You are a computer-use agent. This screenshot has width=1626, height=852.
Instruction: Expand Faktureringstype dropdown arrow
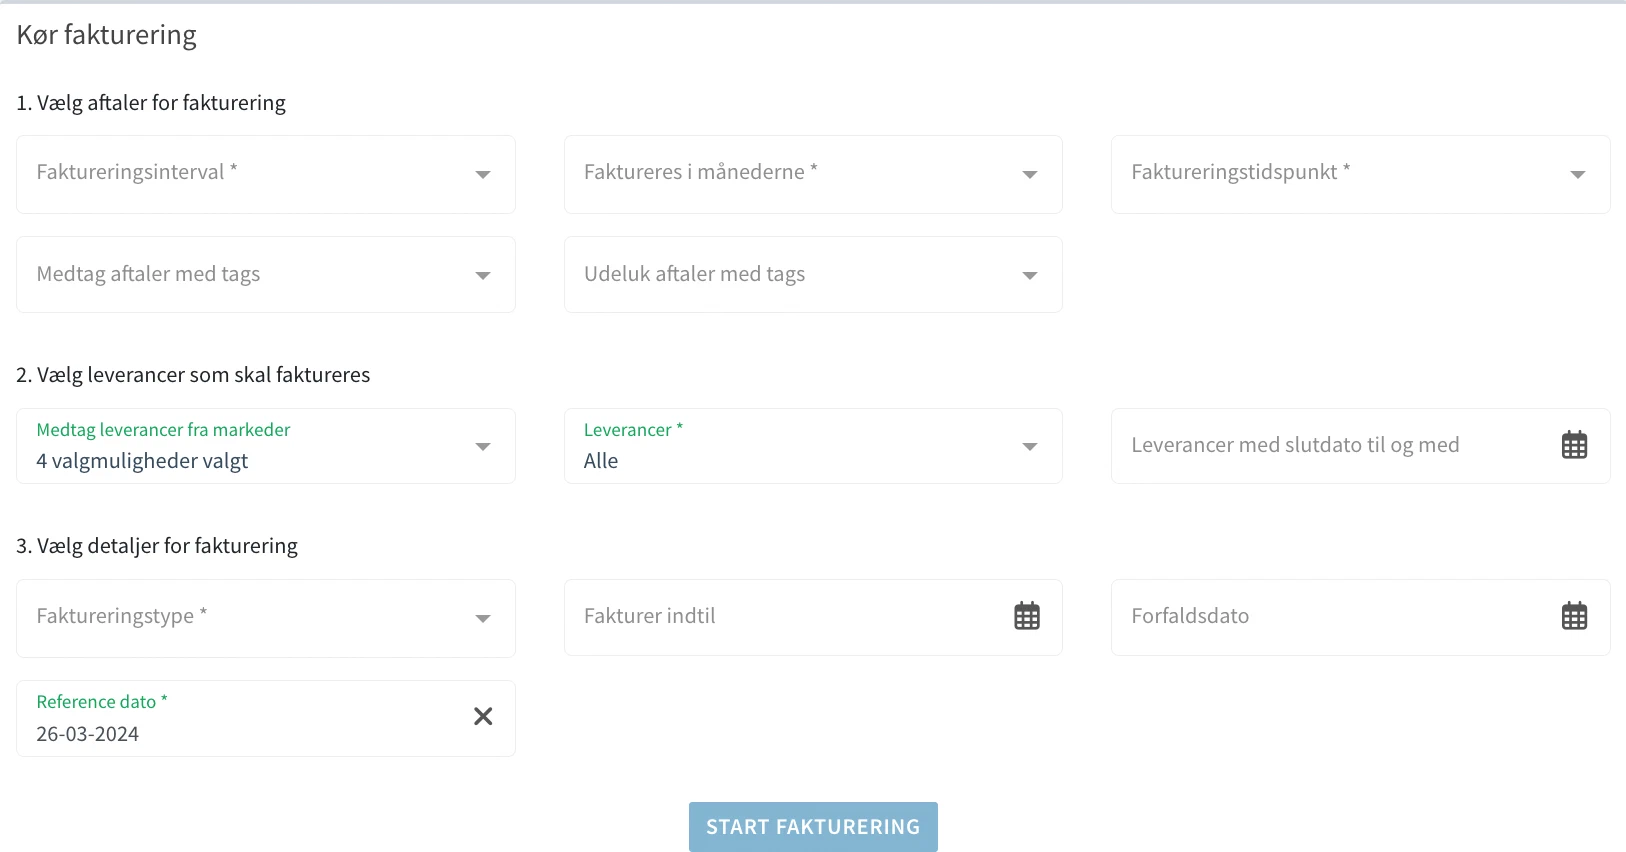[483, 618]
